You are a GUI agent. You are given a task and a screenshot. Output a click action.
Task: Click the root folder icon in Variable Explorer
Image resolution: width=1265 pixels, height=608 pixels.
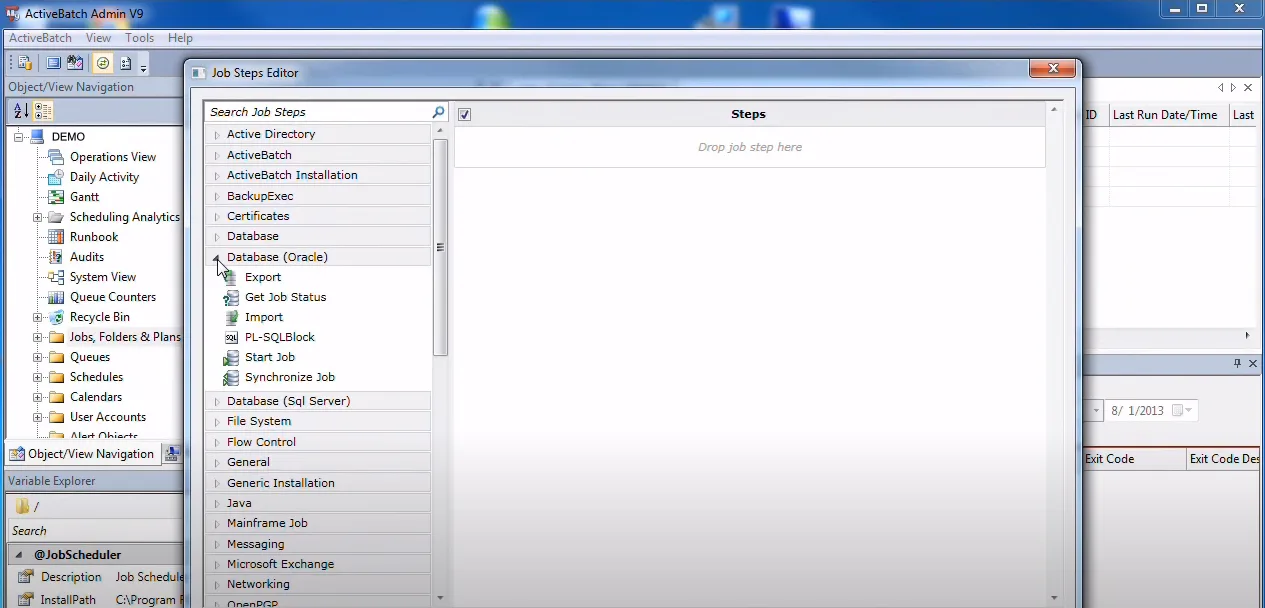pos(23,506)
